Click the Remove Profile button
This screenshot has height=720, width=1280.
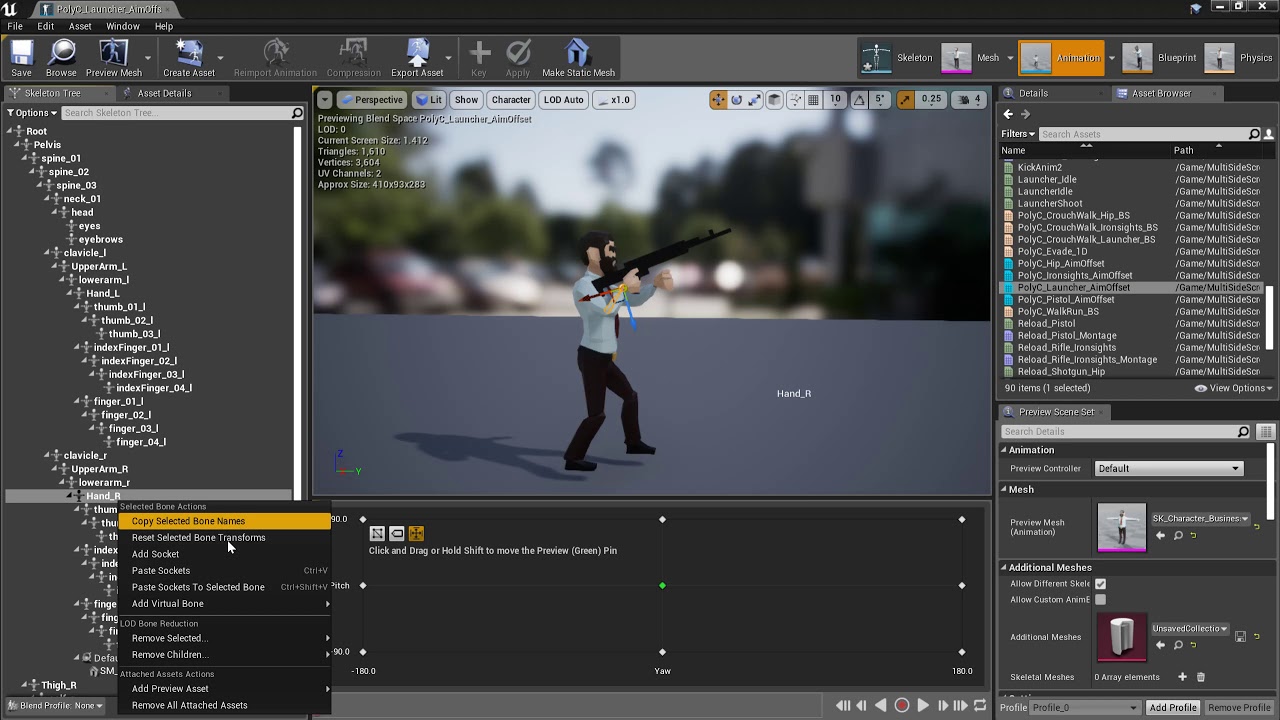point(1239,707)
